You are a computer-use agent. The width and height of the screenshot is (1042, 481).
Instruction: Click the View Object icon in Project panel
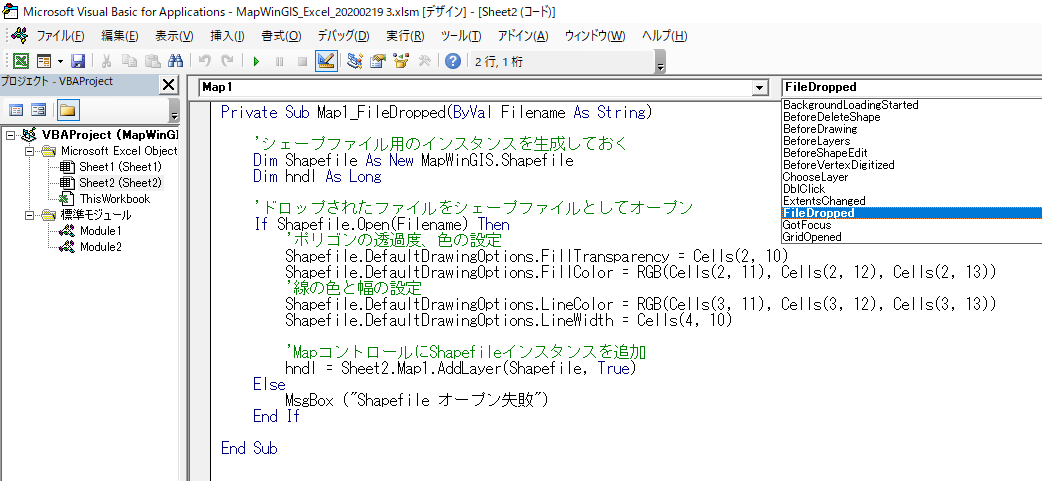click(39, 110)
